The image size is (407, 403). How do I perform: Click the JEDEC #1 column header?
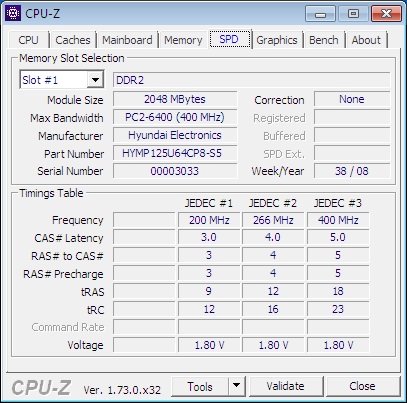(209, 203)
